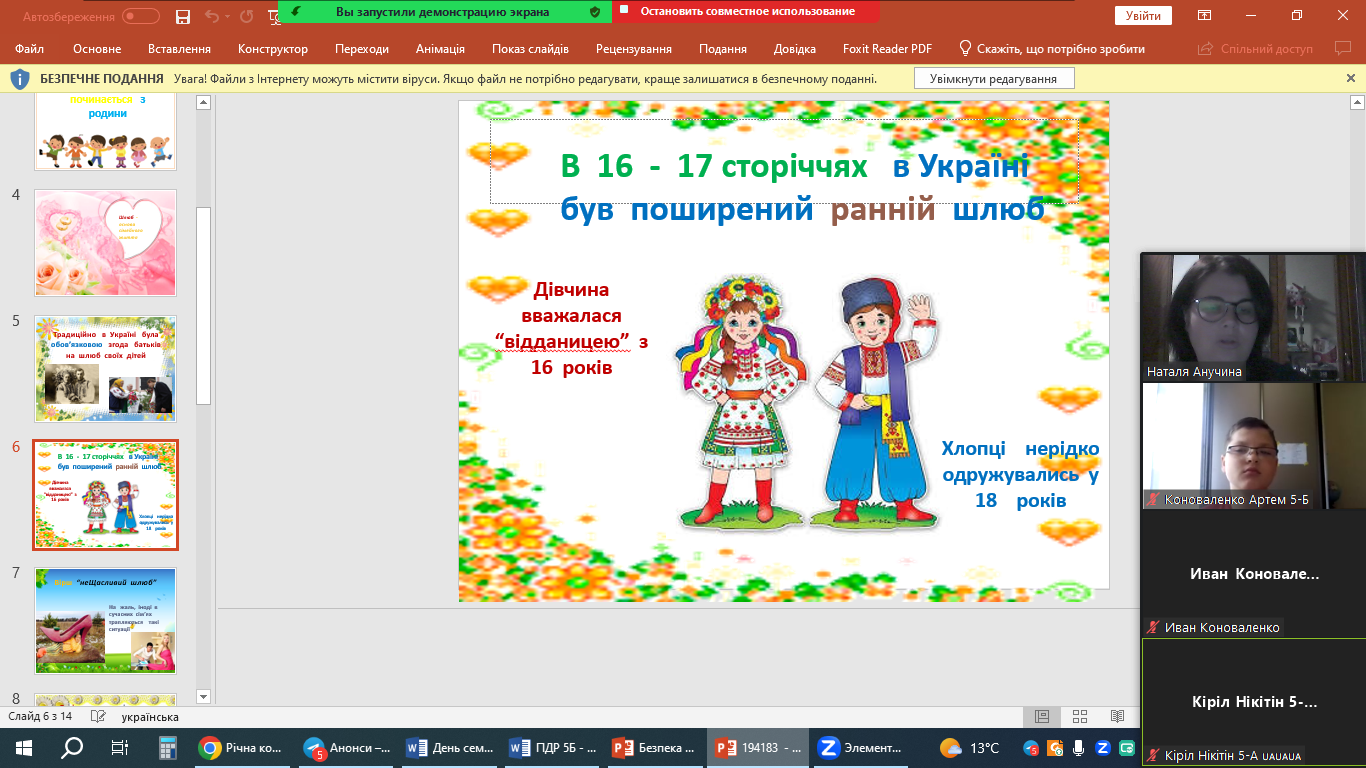Click main editing area scroll up arrow
The width and height of the screenshot is (1366, 768).
(1357, 102)
